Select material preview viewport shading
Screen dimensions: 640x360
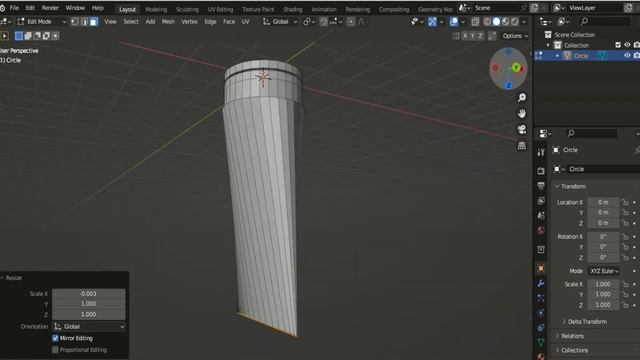[x=506, y=22]
